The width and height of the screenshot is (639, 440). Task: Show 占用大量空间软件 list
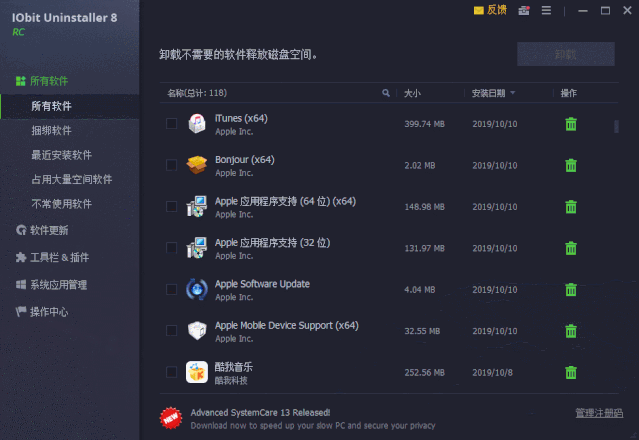70,180
